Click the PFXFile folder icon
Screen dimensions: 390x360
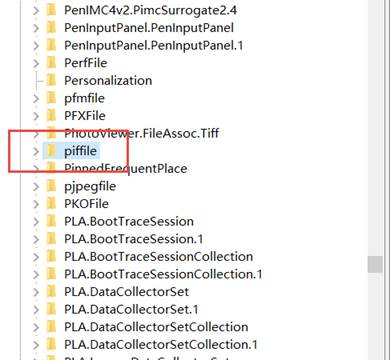coord(51,116)
